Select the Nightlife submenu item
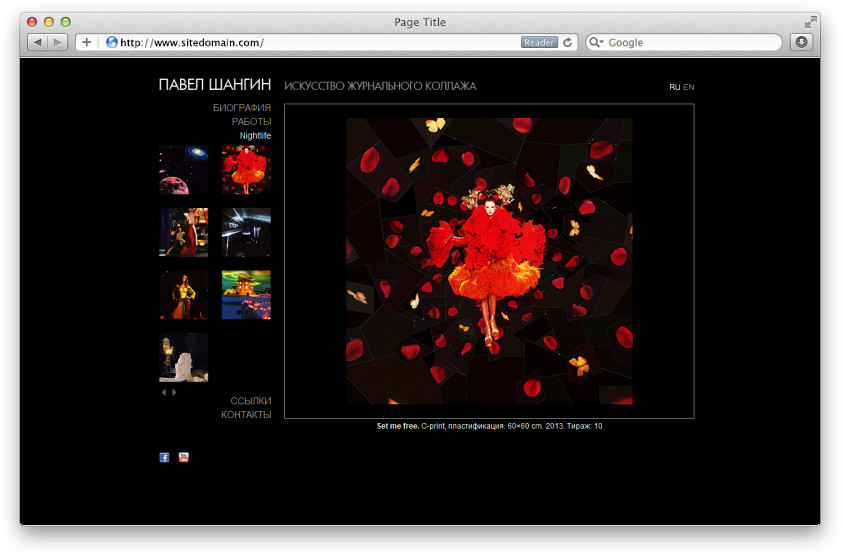842x556 pixels. [x=255, y=135]
